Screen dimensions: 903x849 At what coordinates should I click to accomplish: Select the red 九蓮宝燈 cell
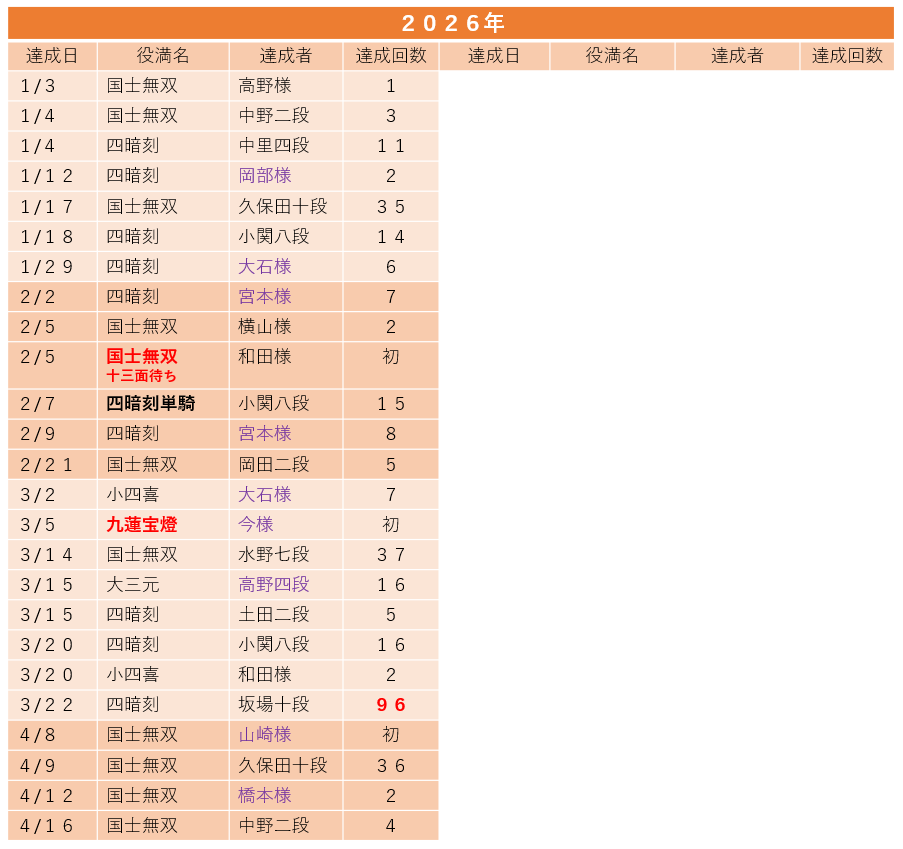142,525
